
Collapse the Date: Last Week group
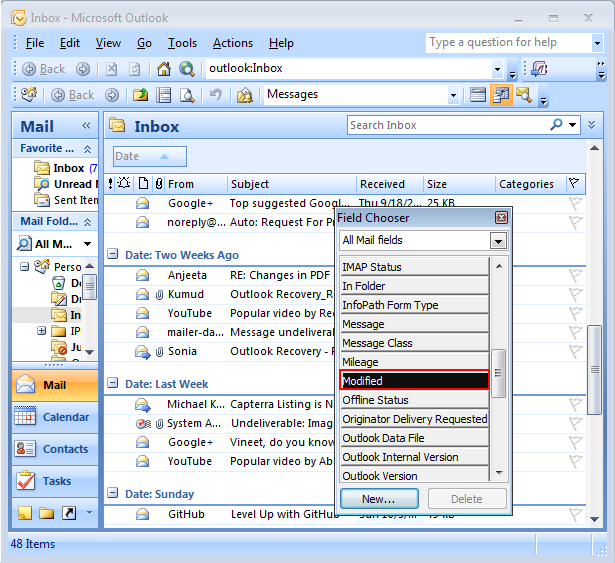[x=113, y=383]
